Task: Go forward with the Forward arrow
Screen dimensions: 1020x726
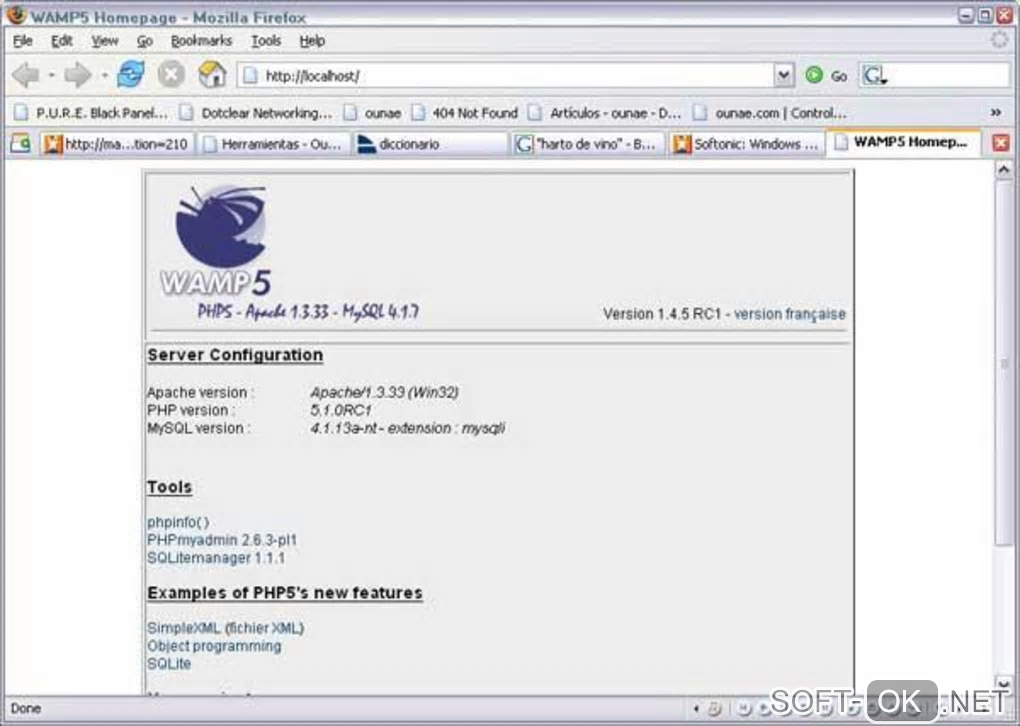Action: click(78, 75)
